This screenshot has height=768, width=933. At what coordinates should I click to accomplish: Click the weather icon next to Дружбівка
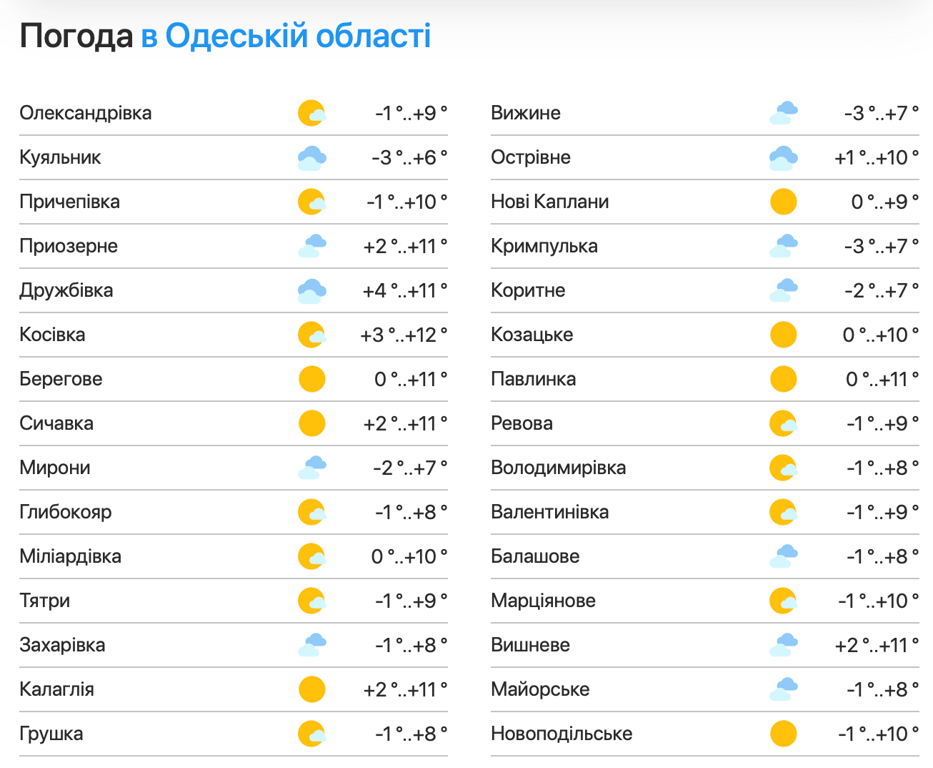312,291
